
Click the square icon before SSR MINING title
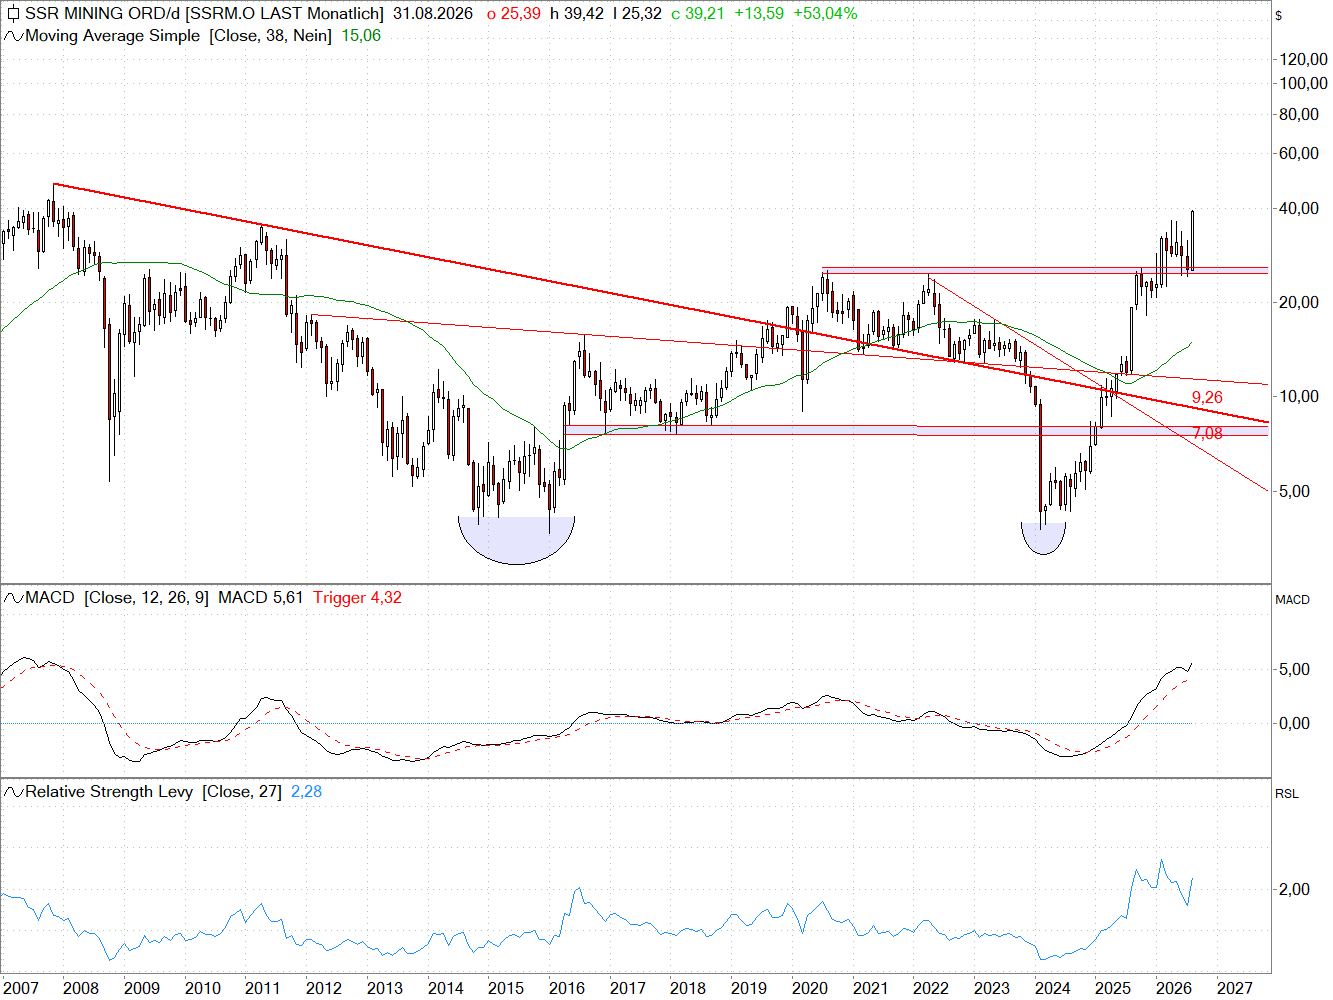click(x=13, y=14)
